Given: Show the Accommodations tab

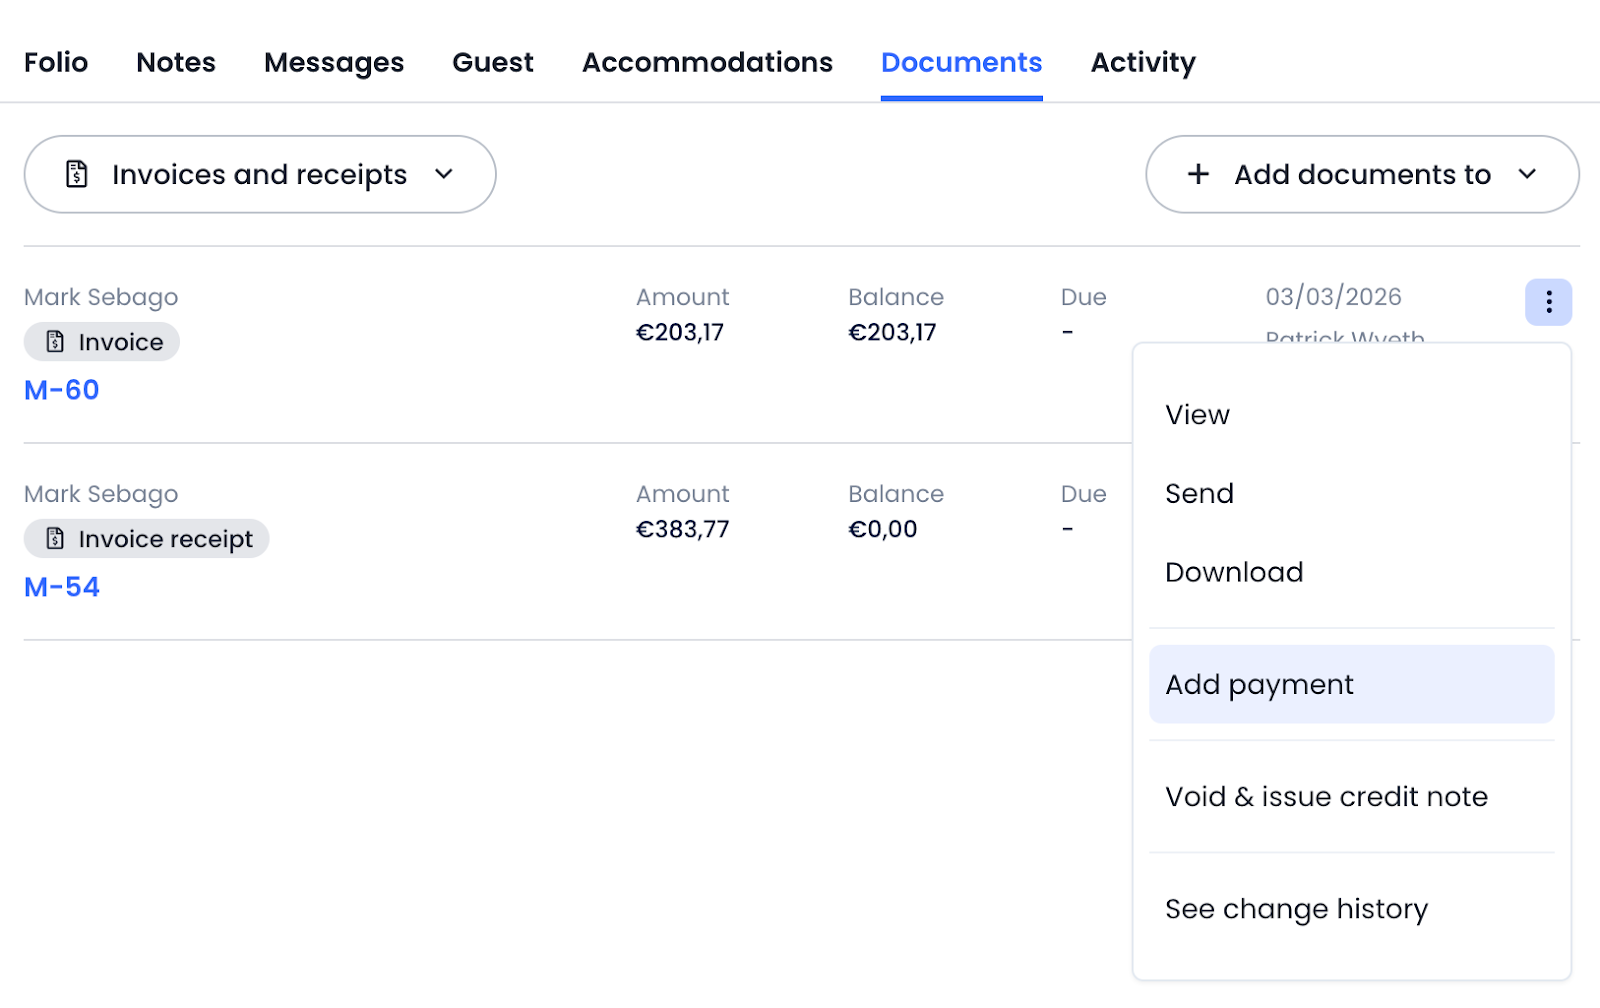Looking at the screenshot, I should 707,62.
